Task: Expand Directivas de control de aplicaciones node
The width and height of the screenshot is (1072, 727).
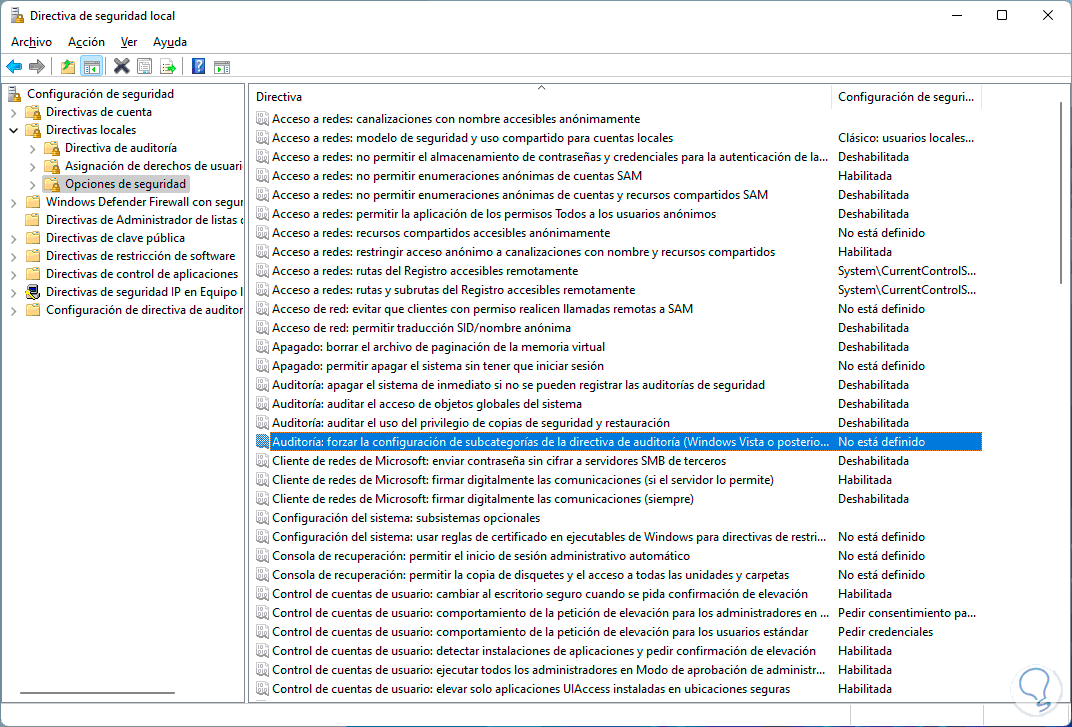Action: click(14, 274)
